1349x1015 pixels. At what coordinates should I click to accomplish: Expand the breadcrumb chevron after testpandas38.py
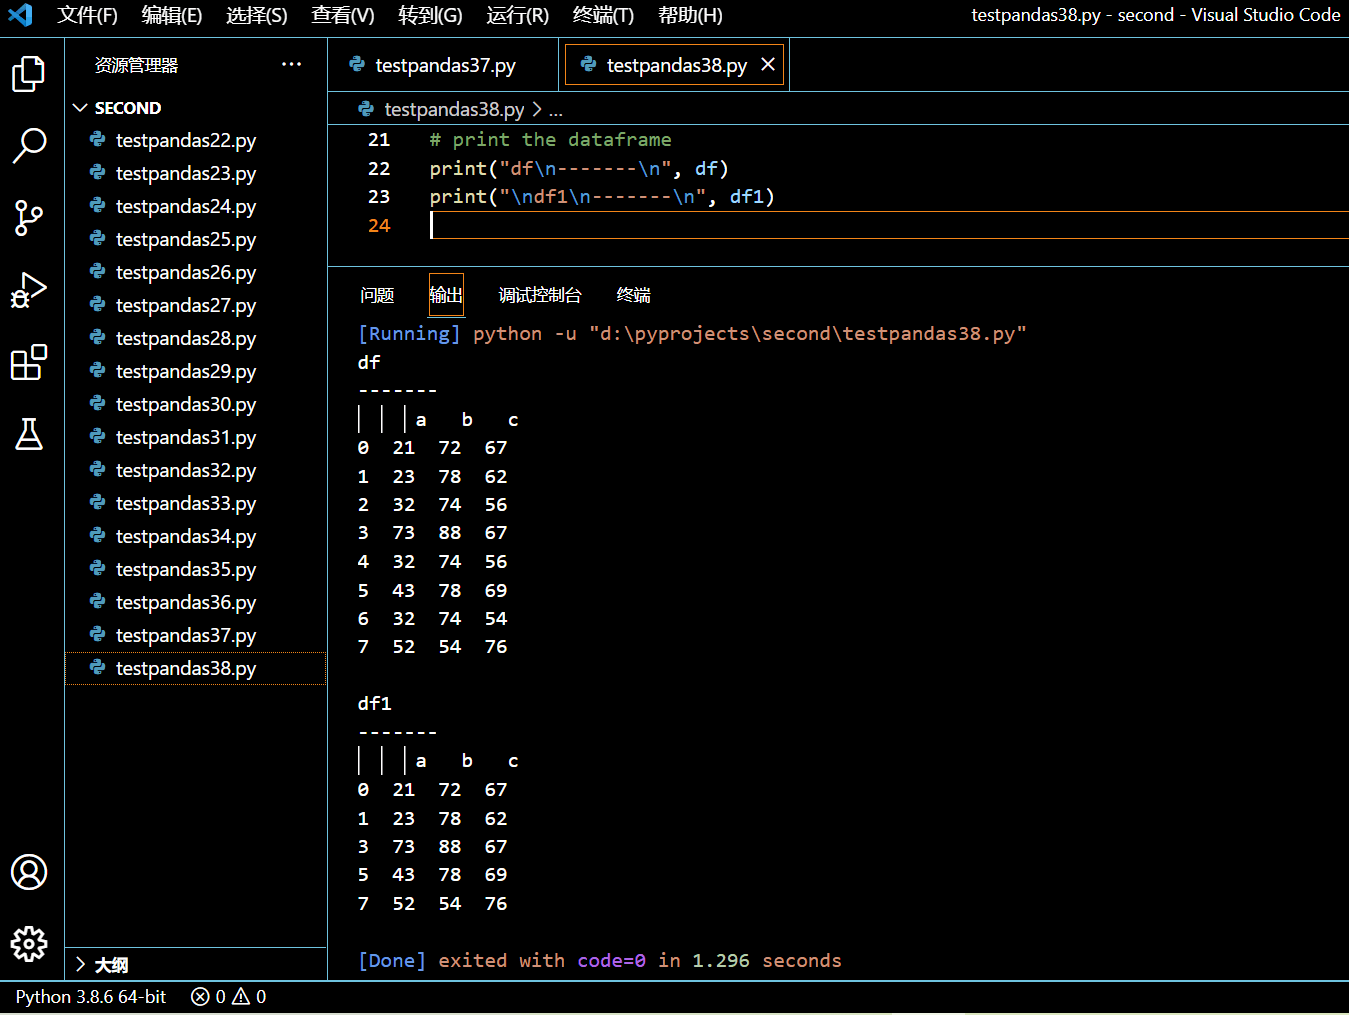537,108
